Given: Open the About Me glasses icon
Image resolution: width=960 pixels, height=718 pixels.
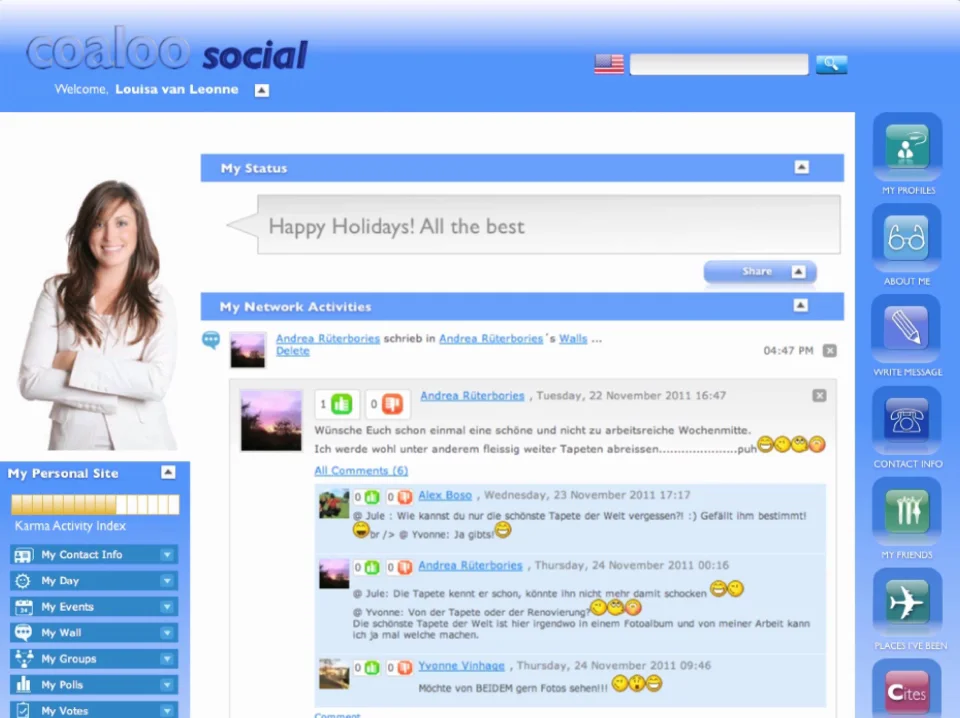Looking at the screenshot, I should (x=907, y=238).
